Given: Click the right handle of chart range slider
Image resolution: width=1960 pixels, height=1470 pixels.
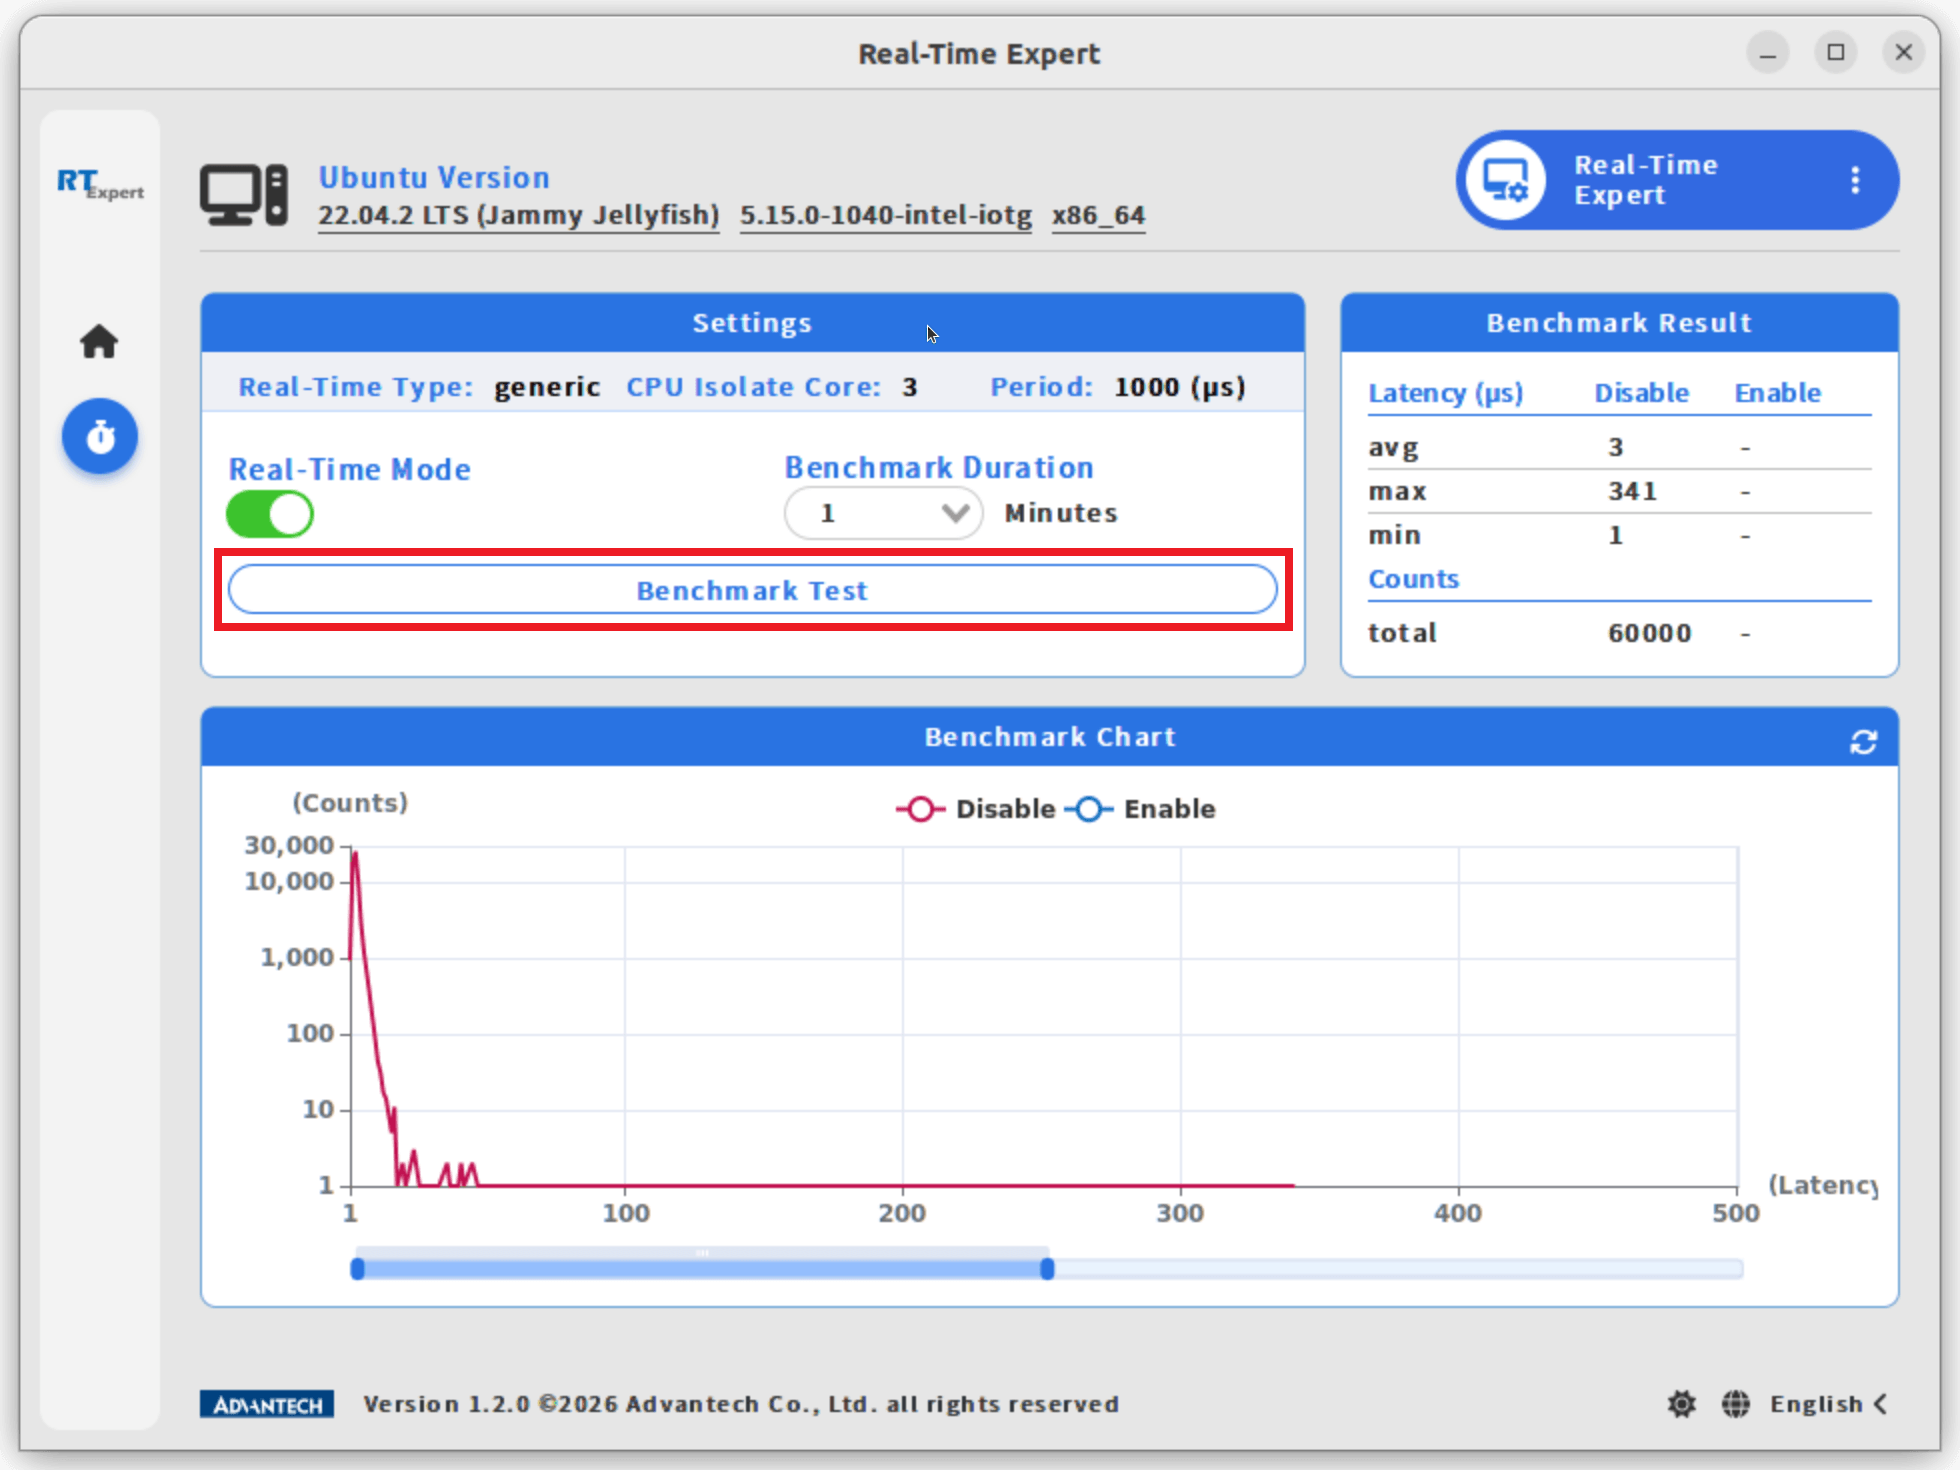Looking at the screenshot, I should point(1047,1269).
